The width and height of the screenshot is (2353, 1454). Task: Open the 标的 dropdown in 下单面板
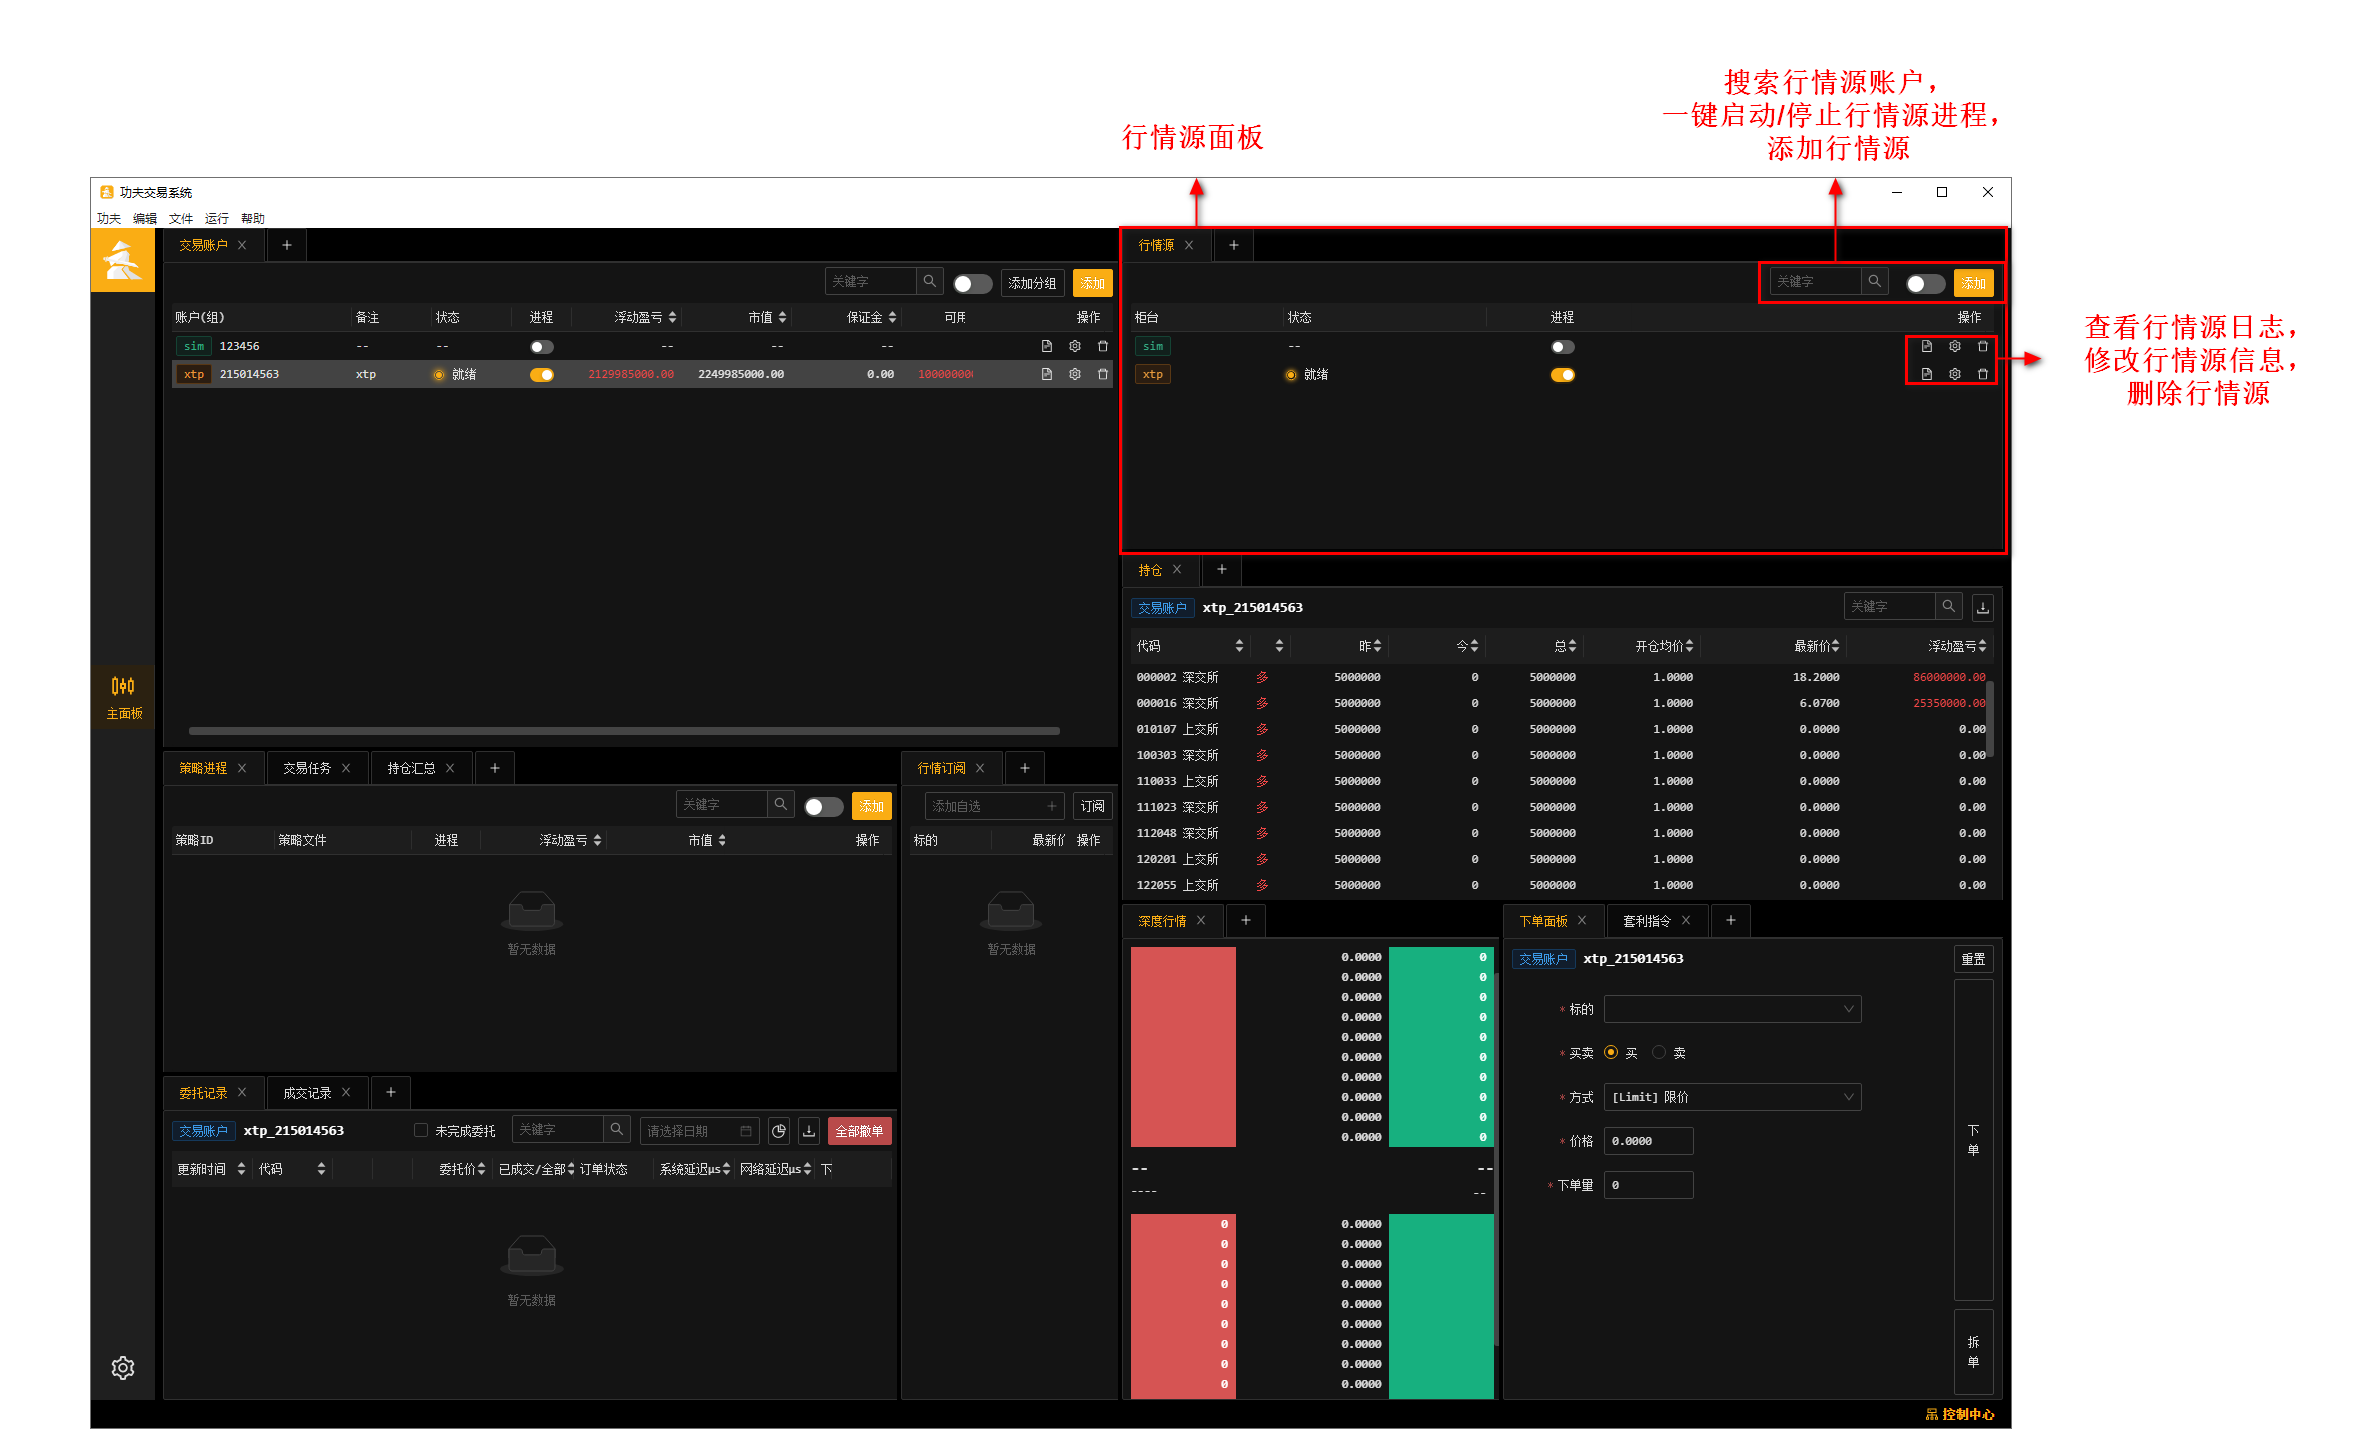(x=1732, y=1009)
